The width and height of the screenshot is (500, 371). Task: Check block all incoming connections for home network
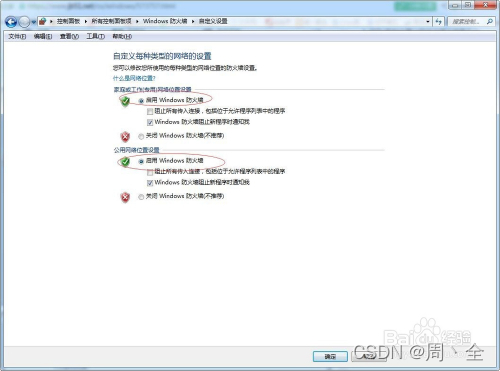click(x=150, y=111)
